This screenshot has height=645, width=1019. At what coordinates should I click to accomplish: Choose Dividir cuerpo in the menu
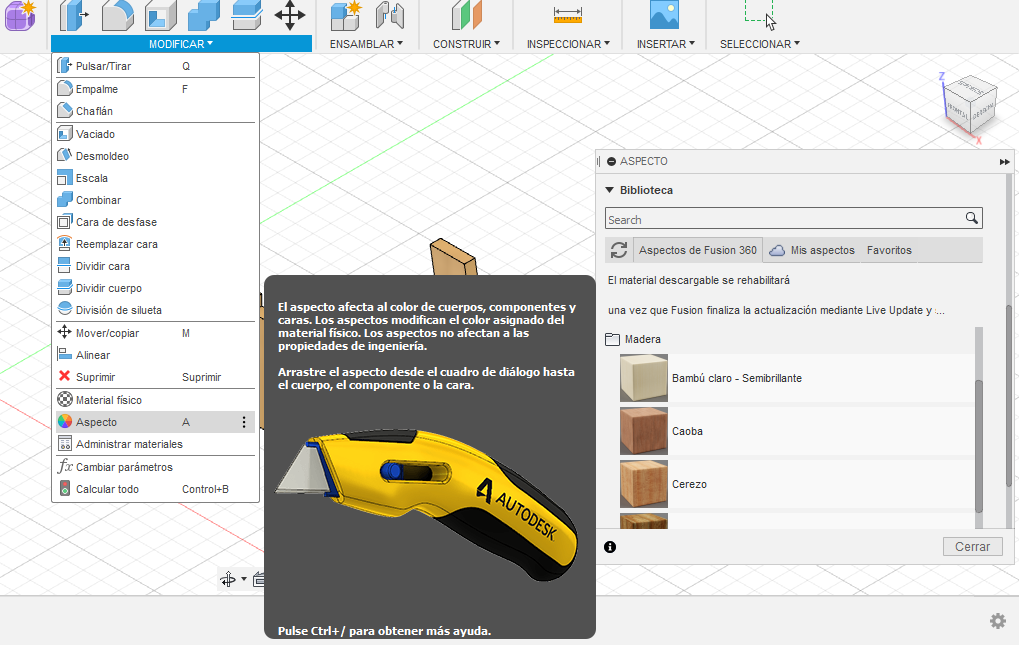108,288
